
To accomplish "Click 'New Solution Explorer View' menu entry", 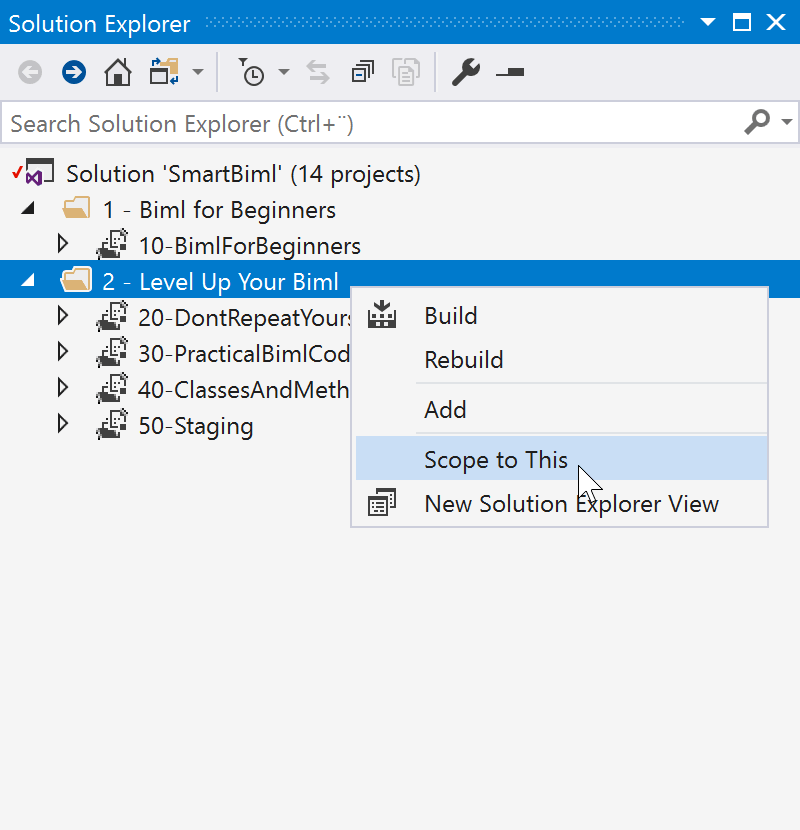I will (x=571, y=504).
